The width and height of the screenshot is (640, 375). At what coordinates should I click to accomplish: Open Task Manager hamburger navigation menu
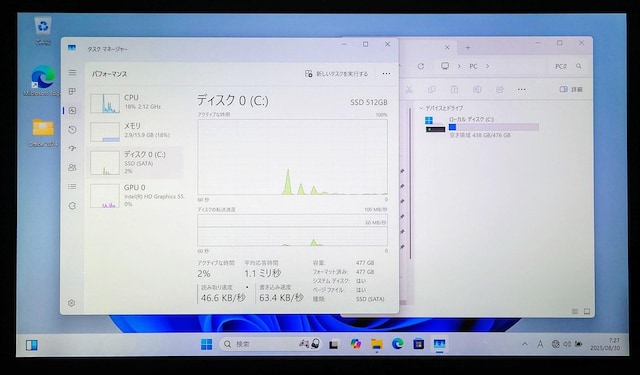(72, 73)
